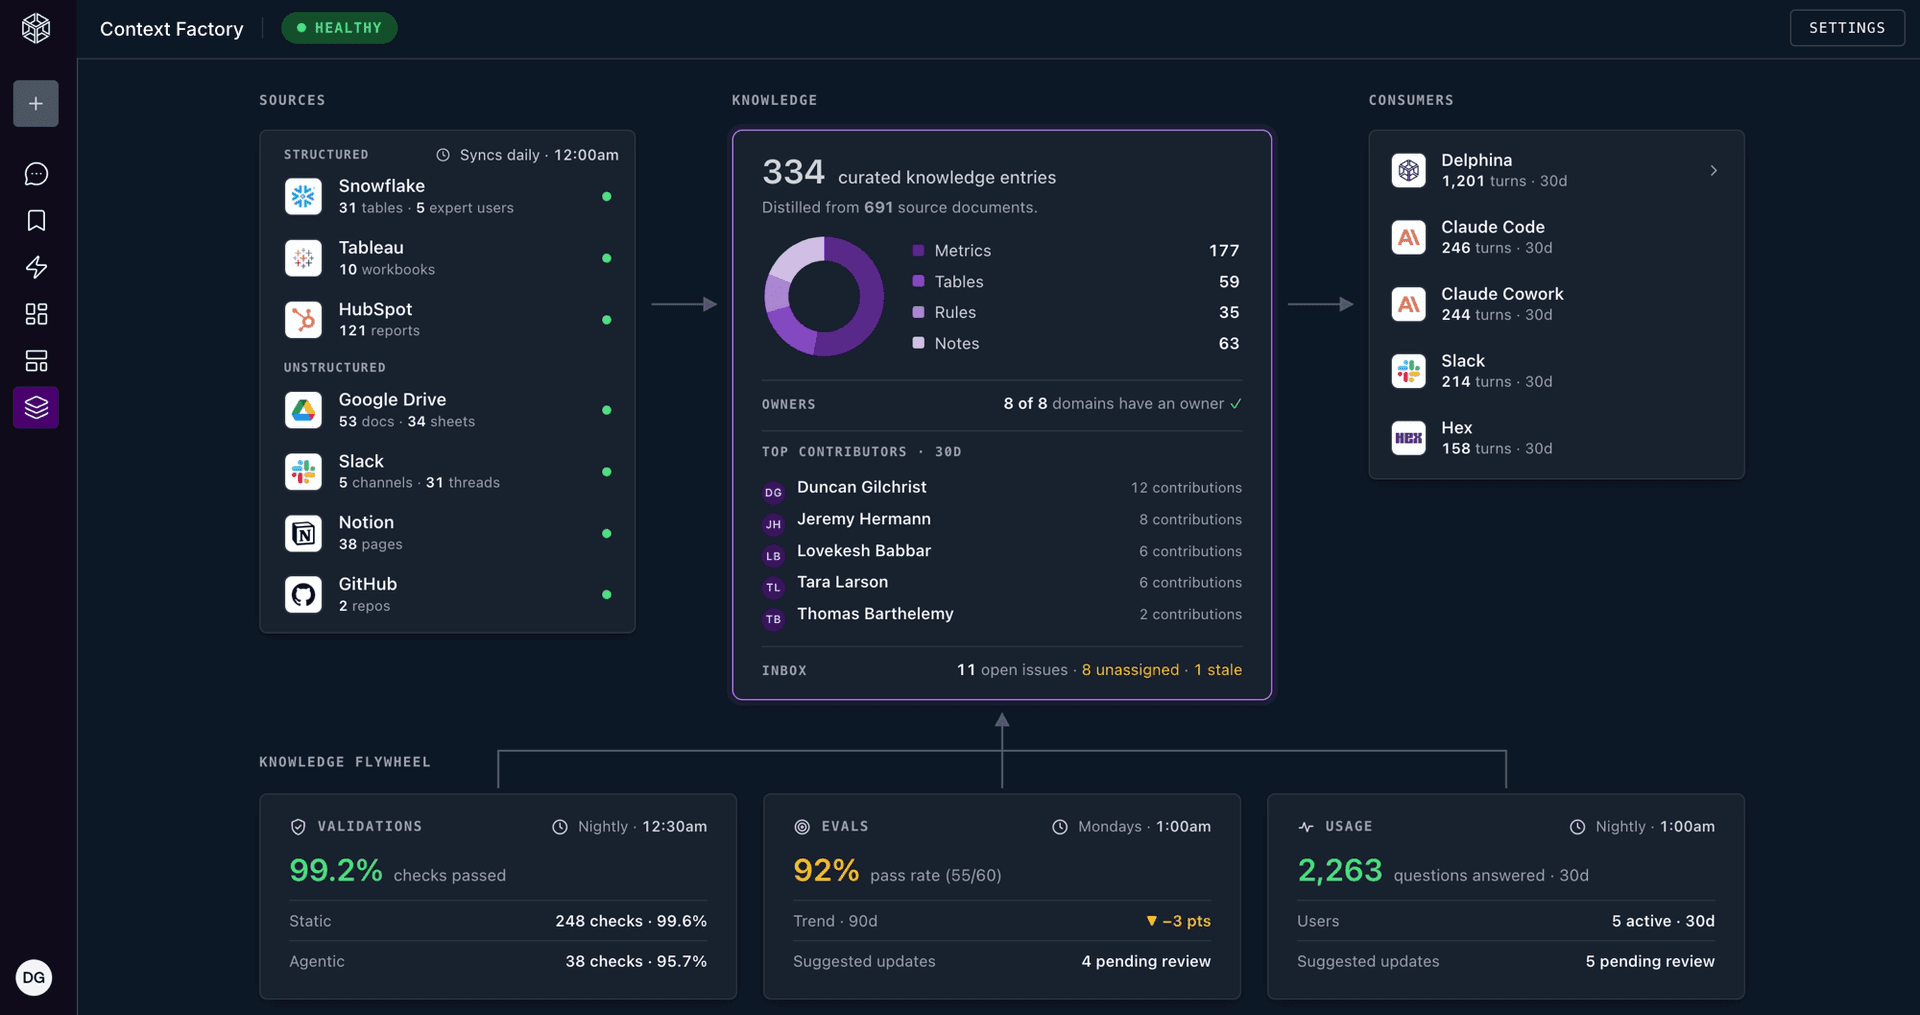Click the Claude Cowork consumer icon

coord(1409,304)
